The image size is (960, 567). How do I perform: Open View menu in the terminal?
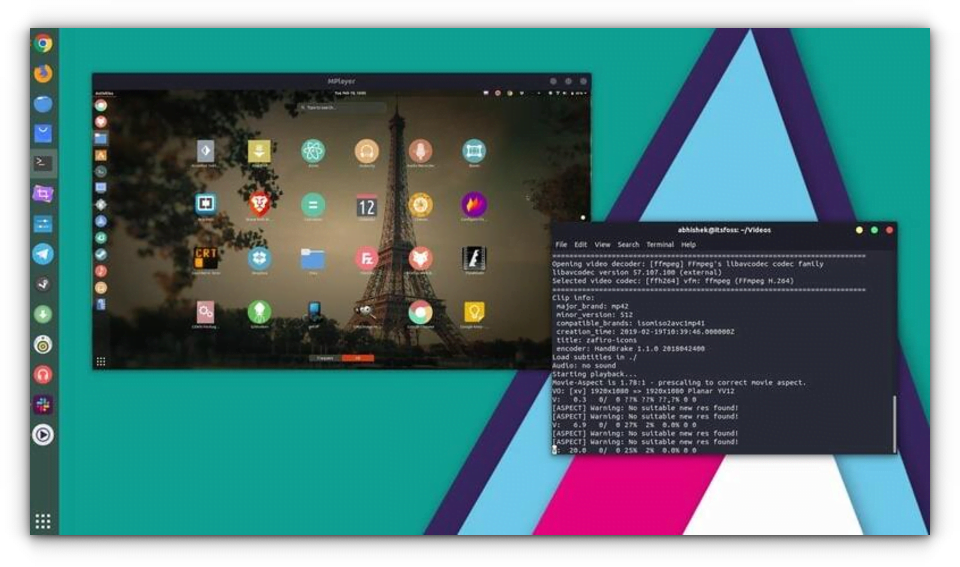click(x=602, y=244)
